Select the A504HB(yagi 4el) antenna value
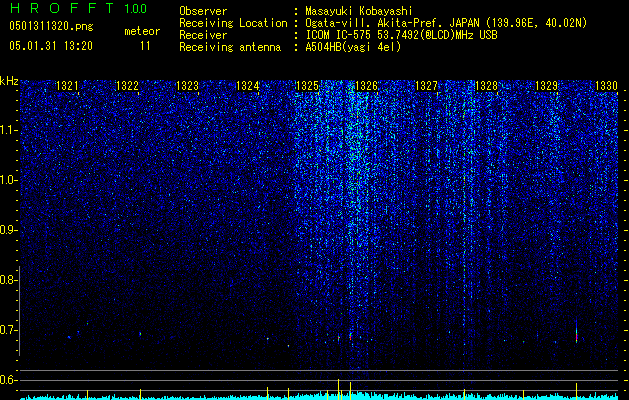The width and height of the screenshot is (629, 400). click(x=353, y=47)
